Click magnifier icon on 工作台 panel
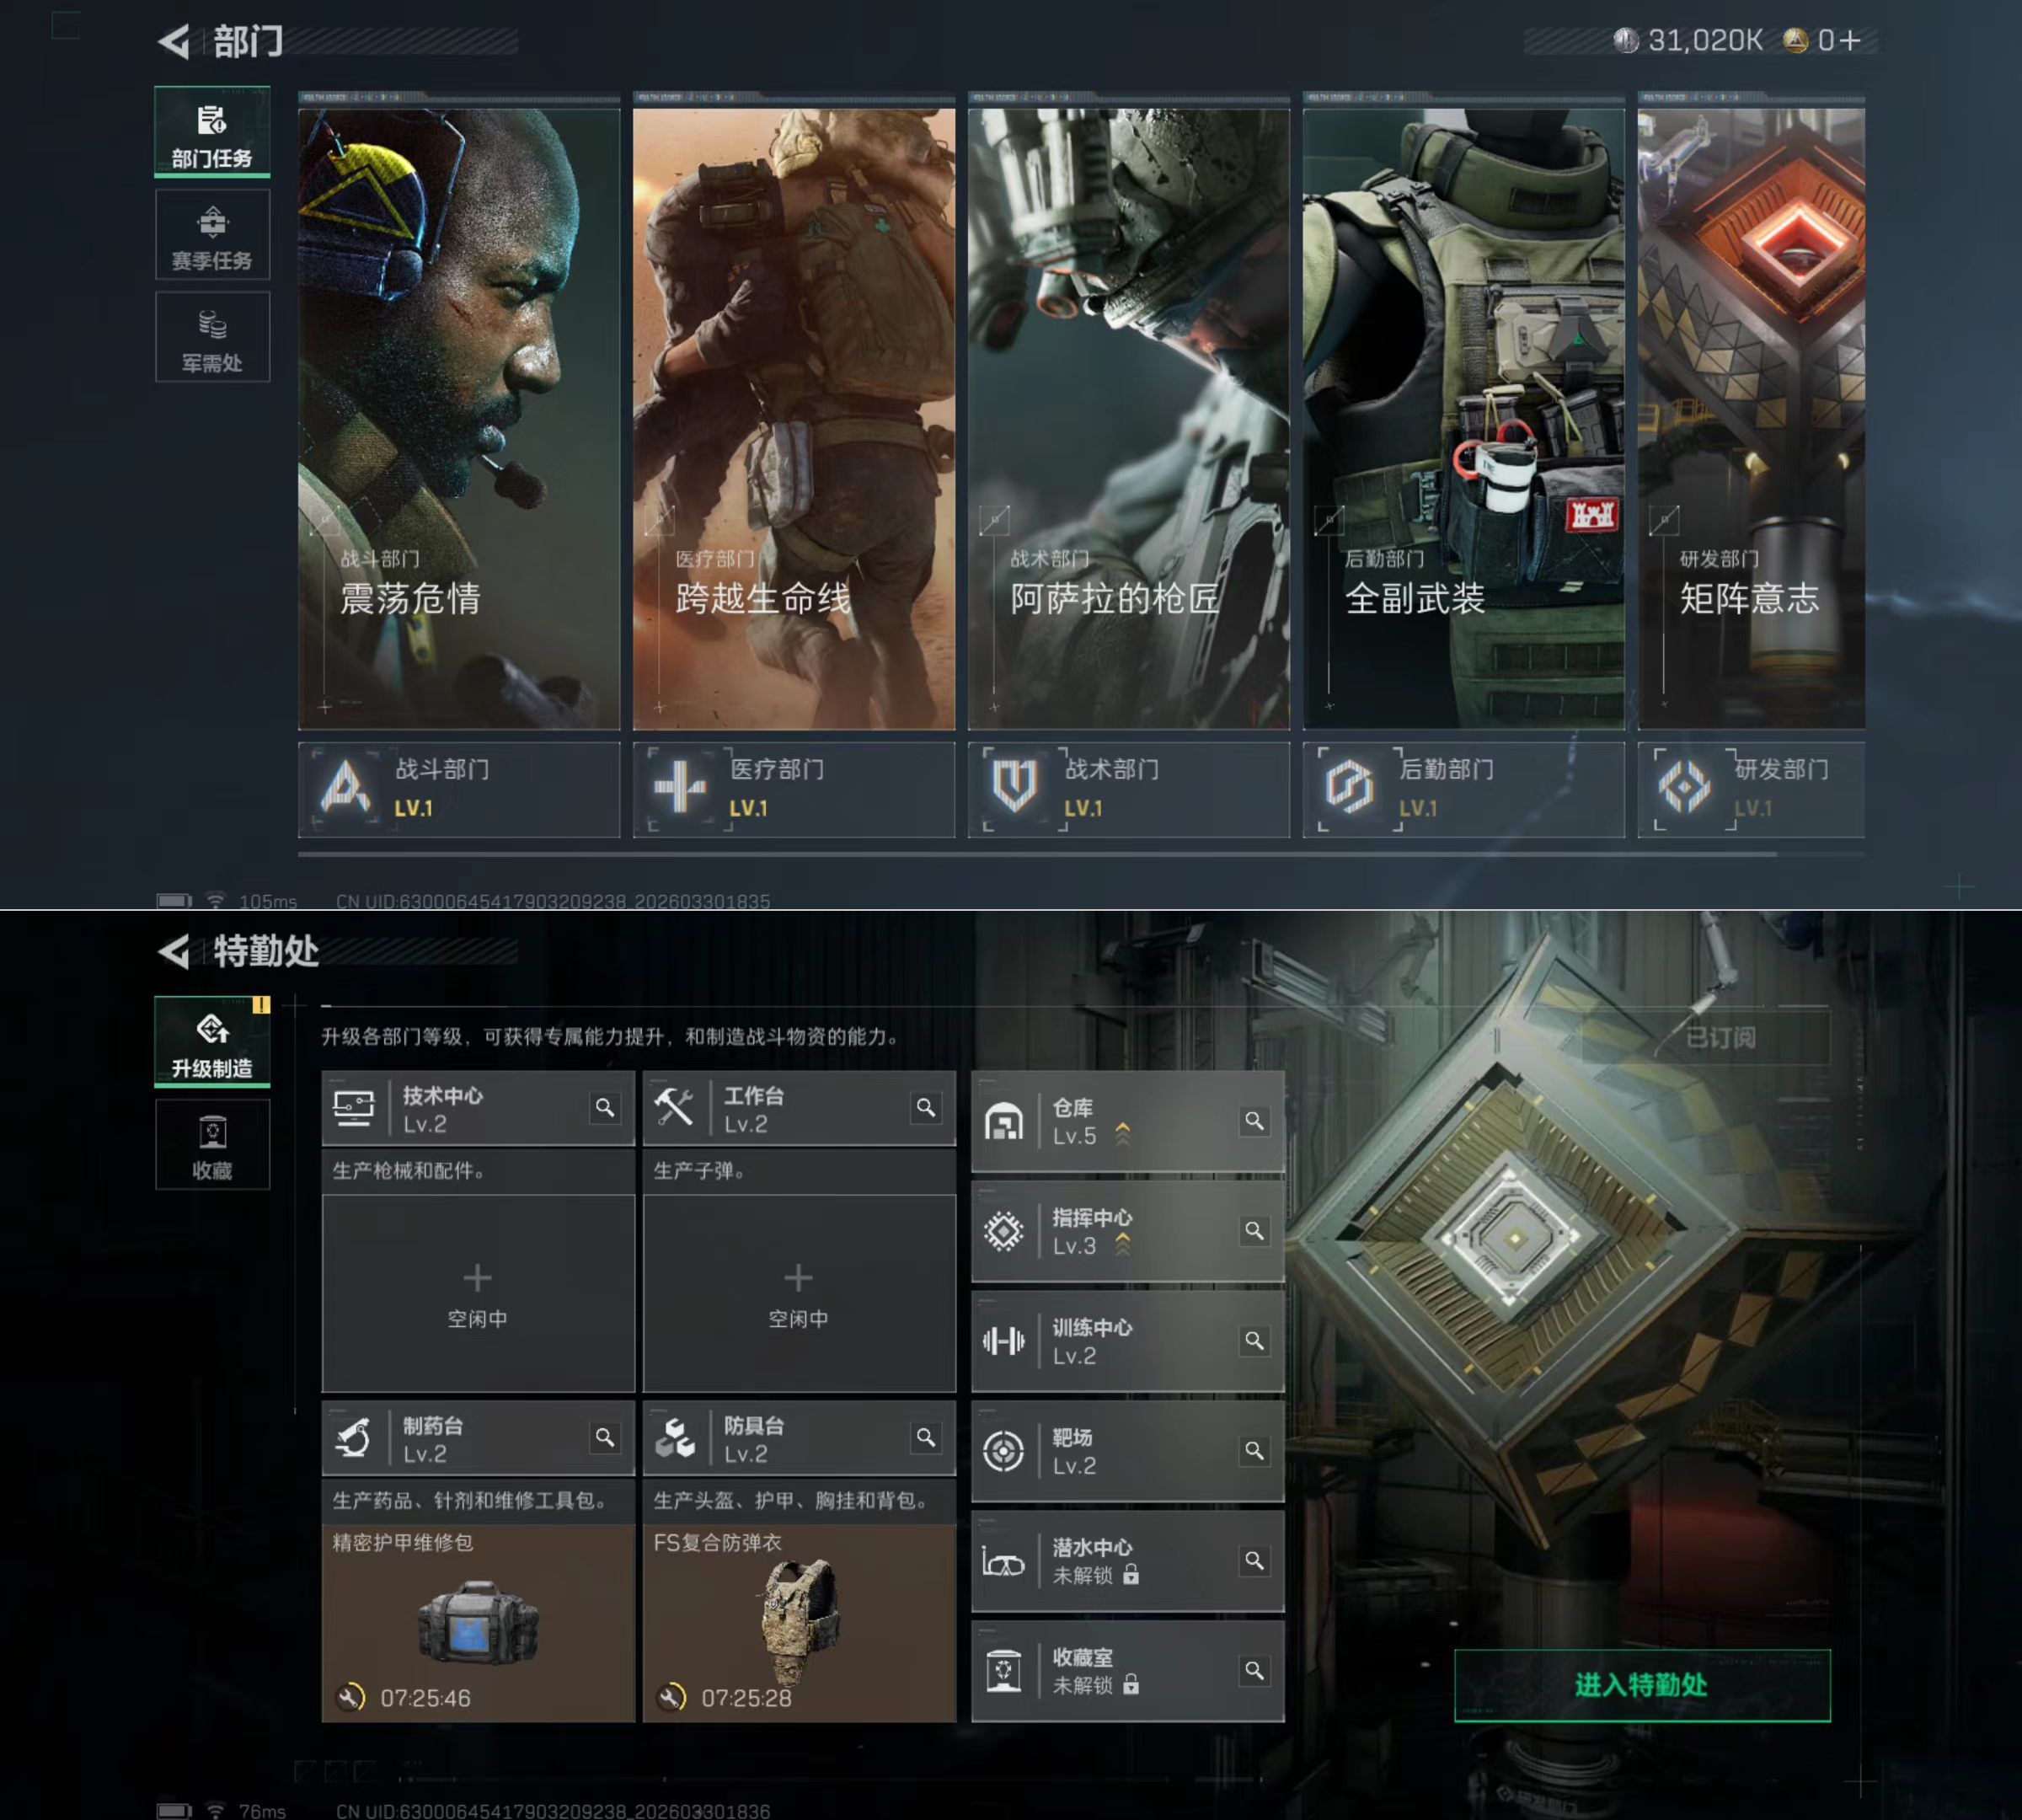This screenshot has width=2022, height=1820. (926, 1108)
